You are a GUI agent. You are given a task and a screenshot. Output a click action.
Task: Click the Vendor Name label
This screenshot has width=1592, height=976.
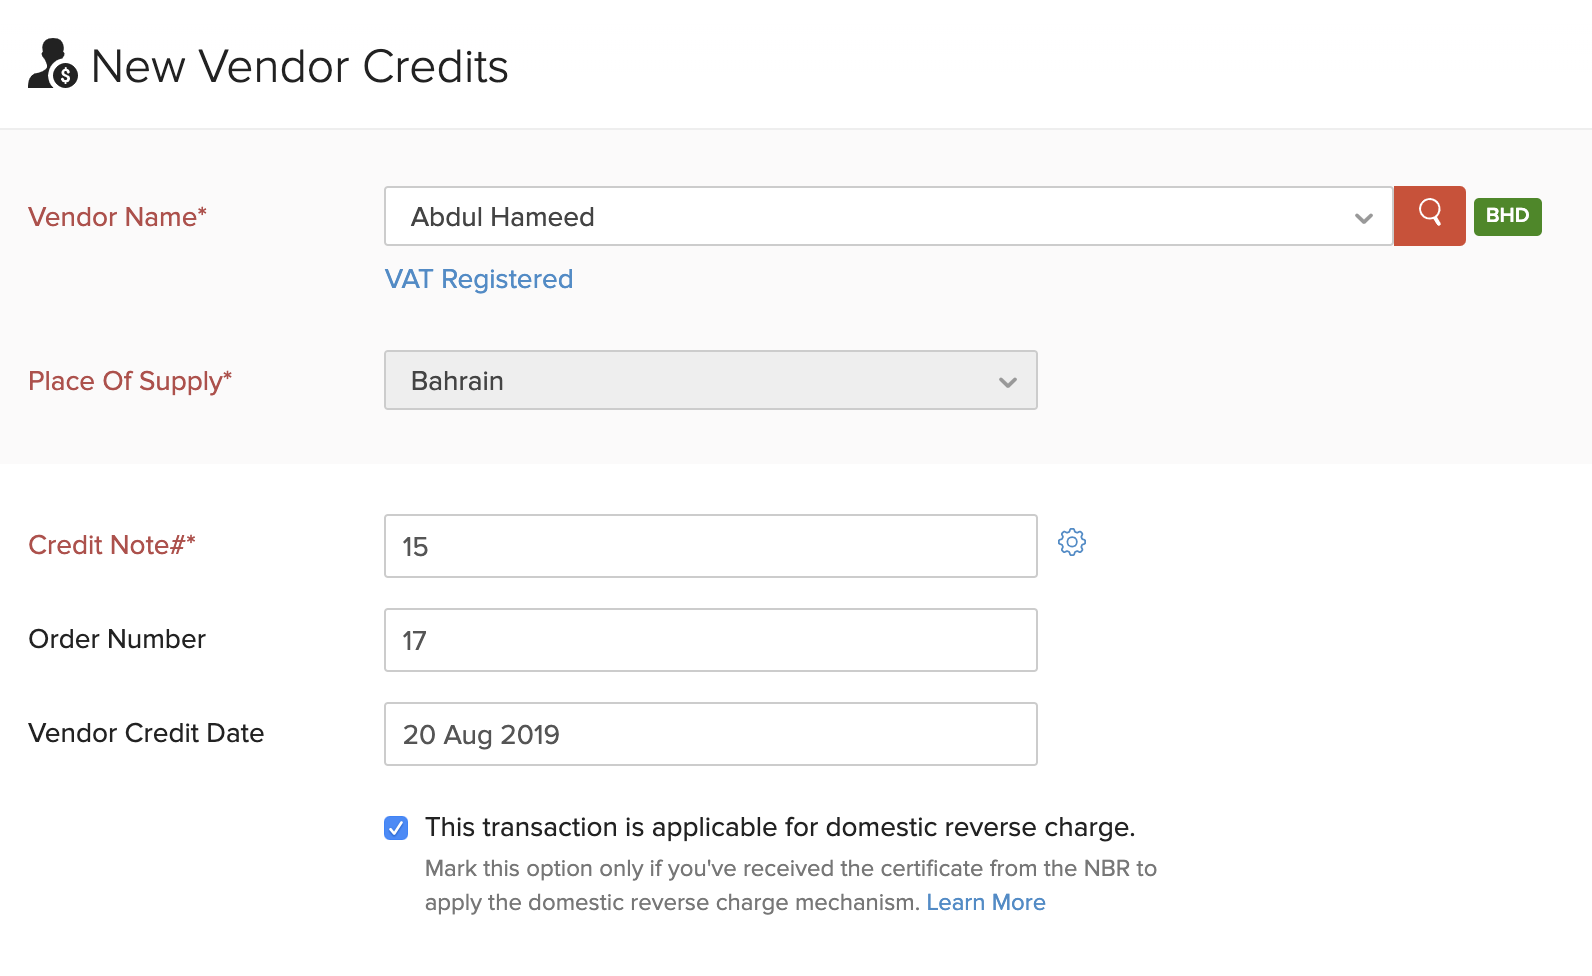pos(117,216)
